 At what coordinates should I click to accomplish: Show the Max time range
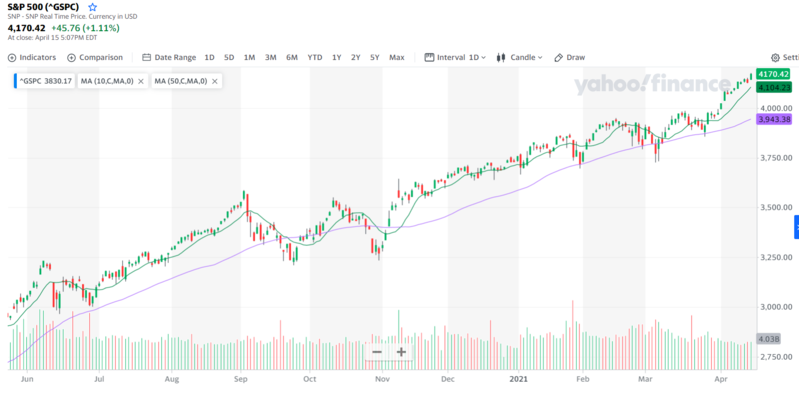[x=396, y=58]
